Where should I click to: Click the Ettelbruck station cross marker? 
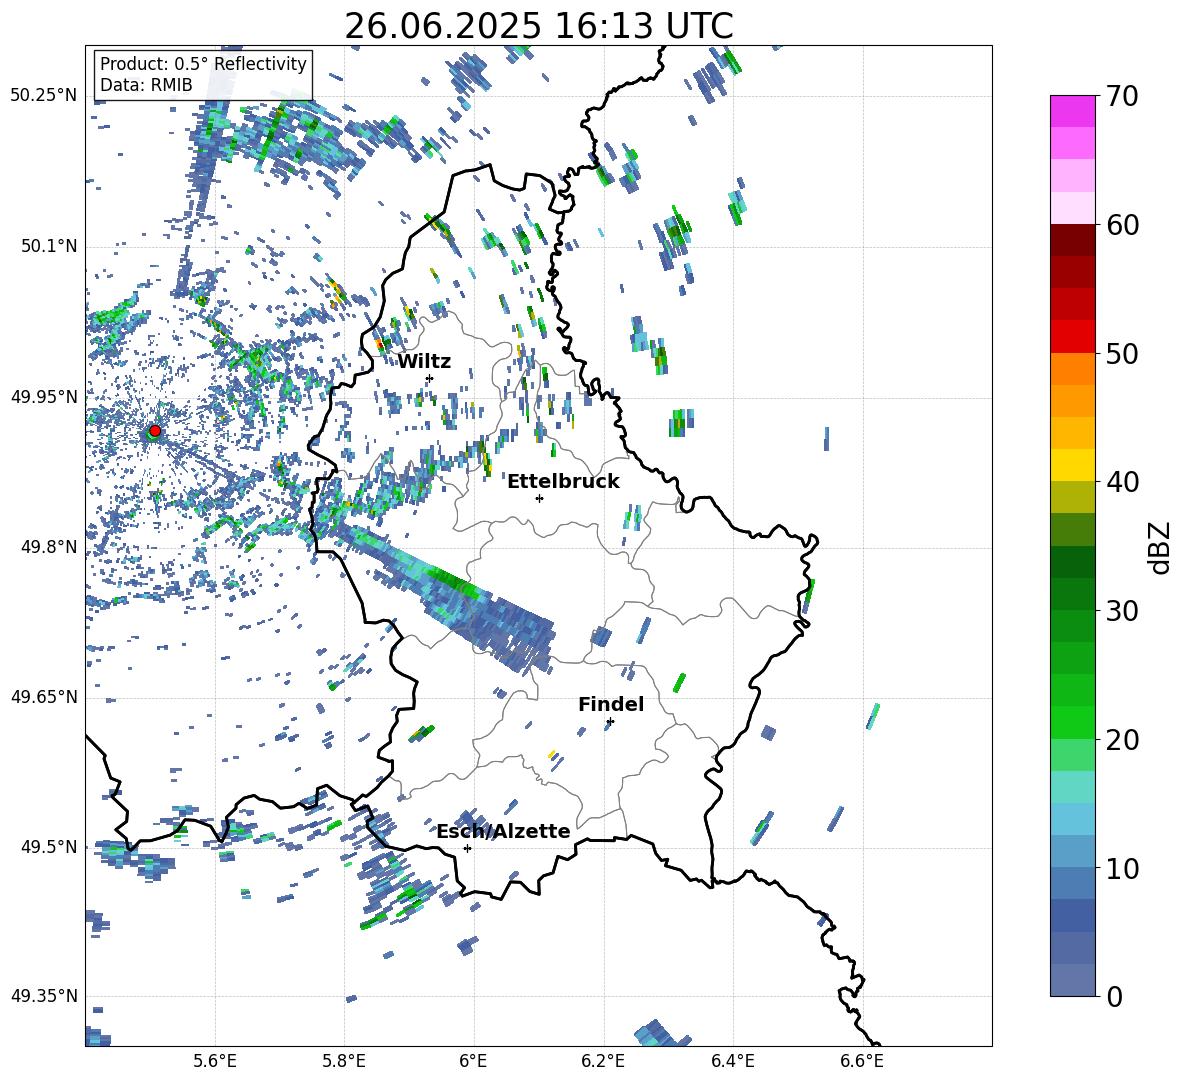click(539, 498)
